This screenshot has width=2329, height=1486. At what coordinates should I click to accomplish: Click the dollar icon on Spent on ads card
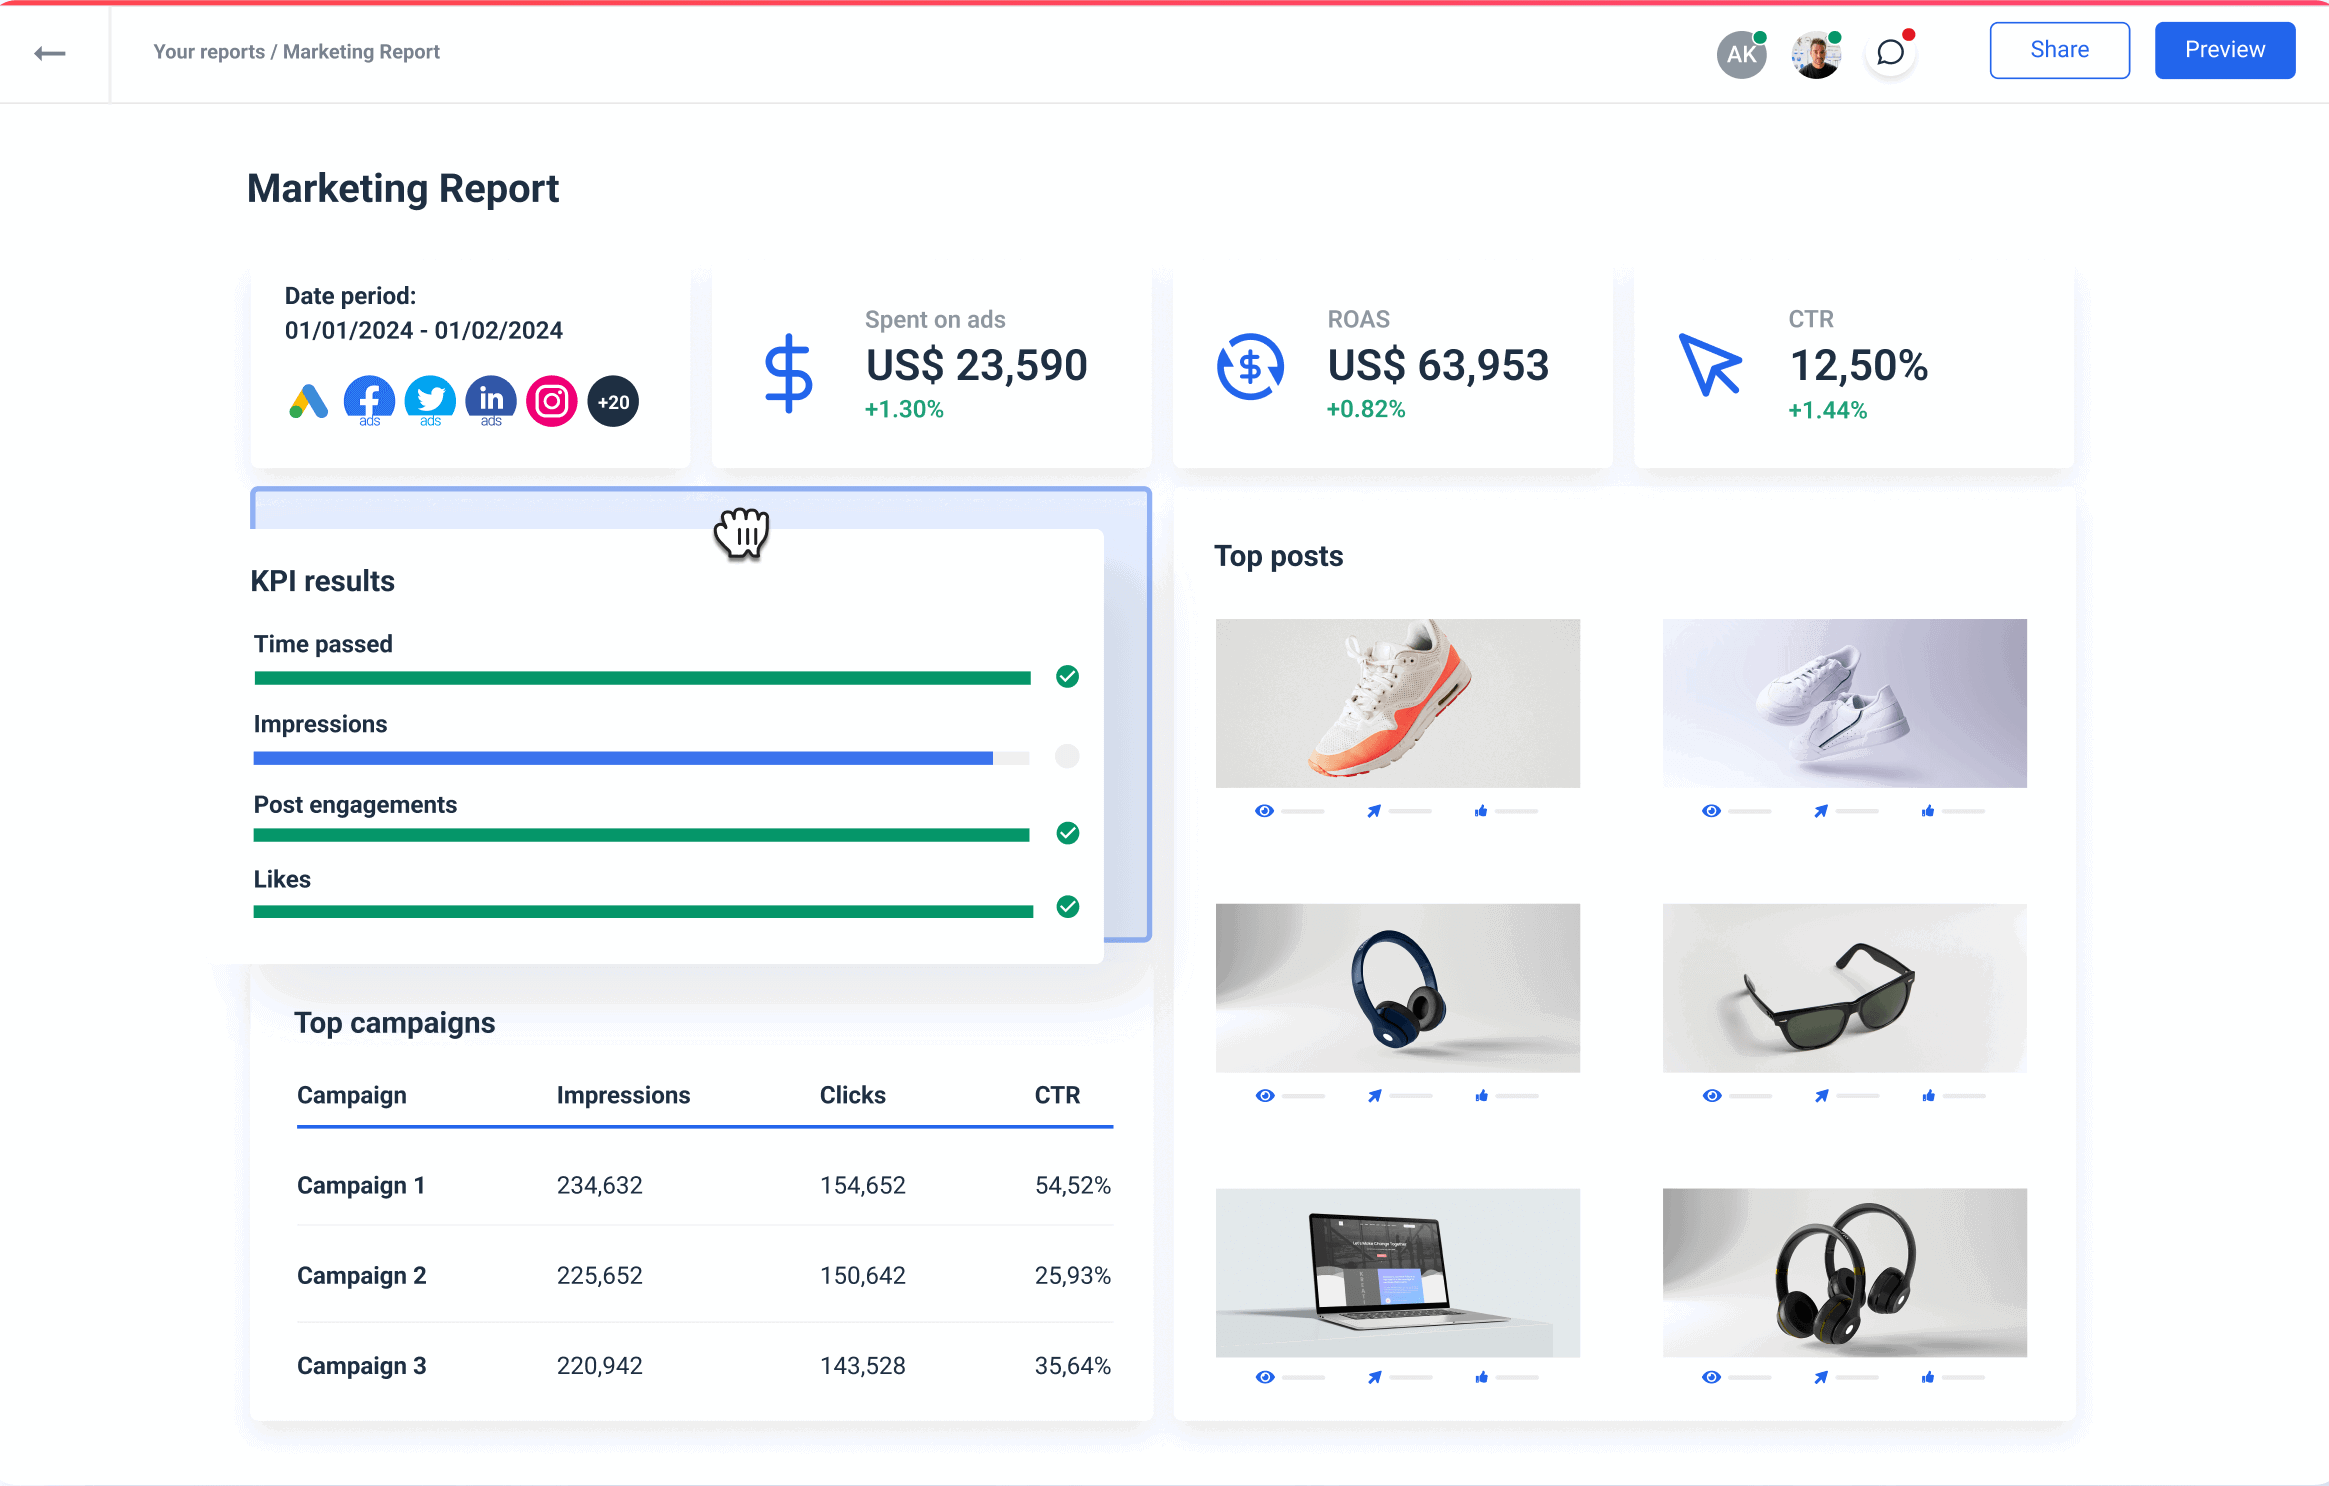click(789, 370)
